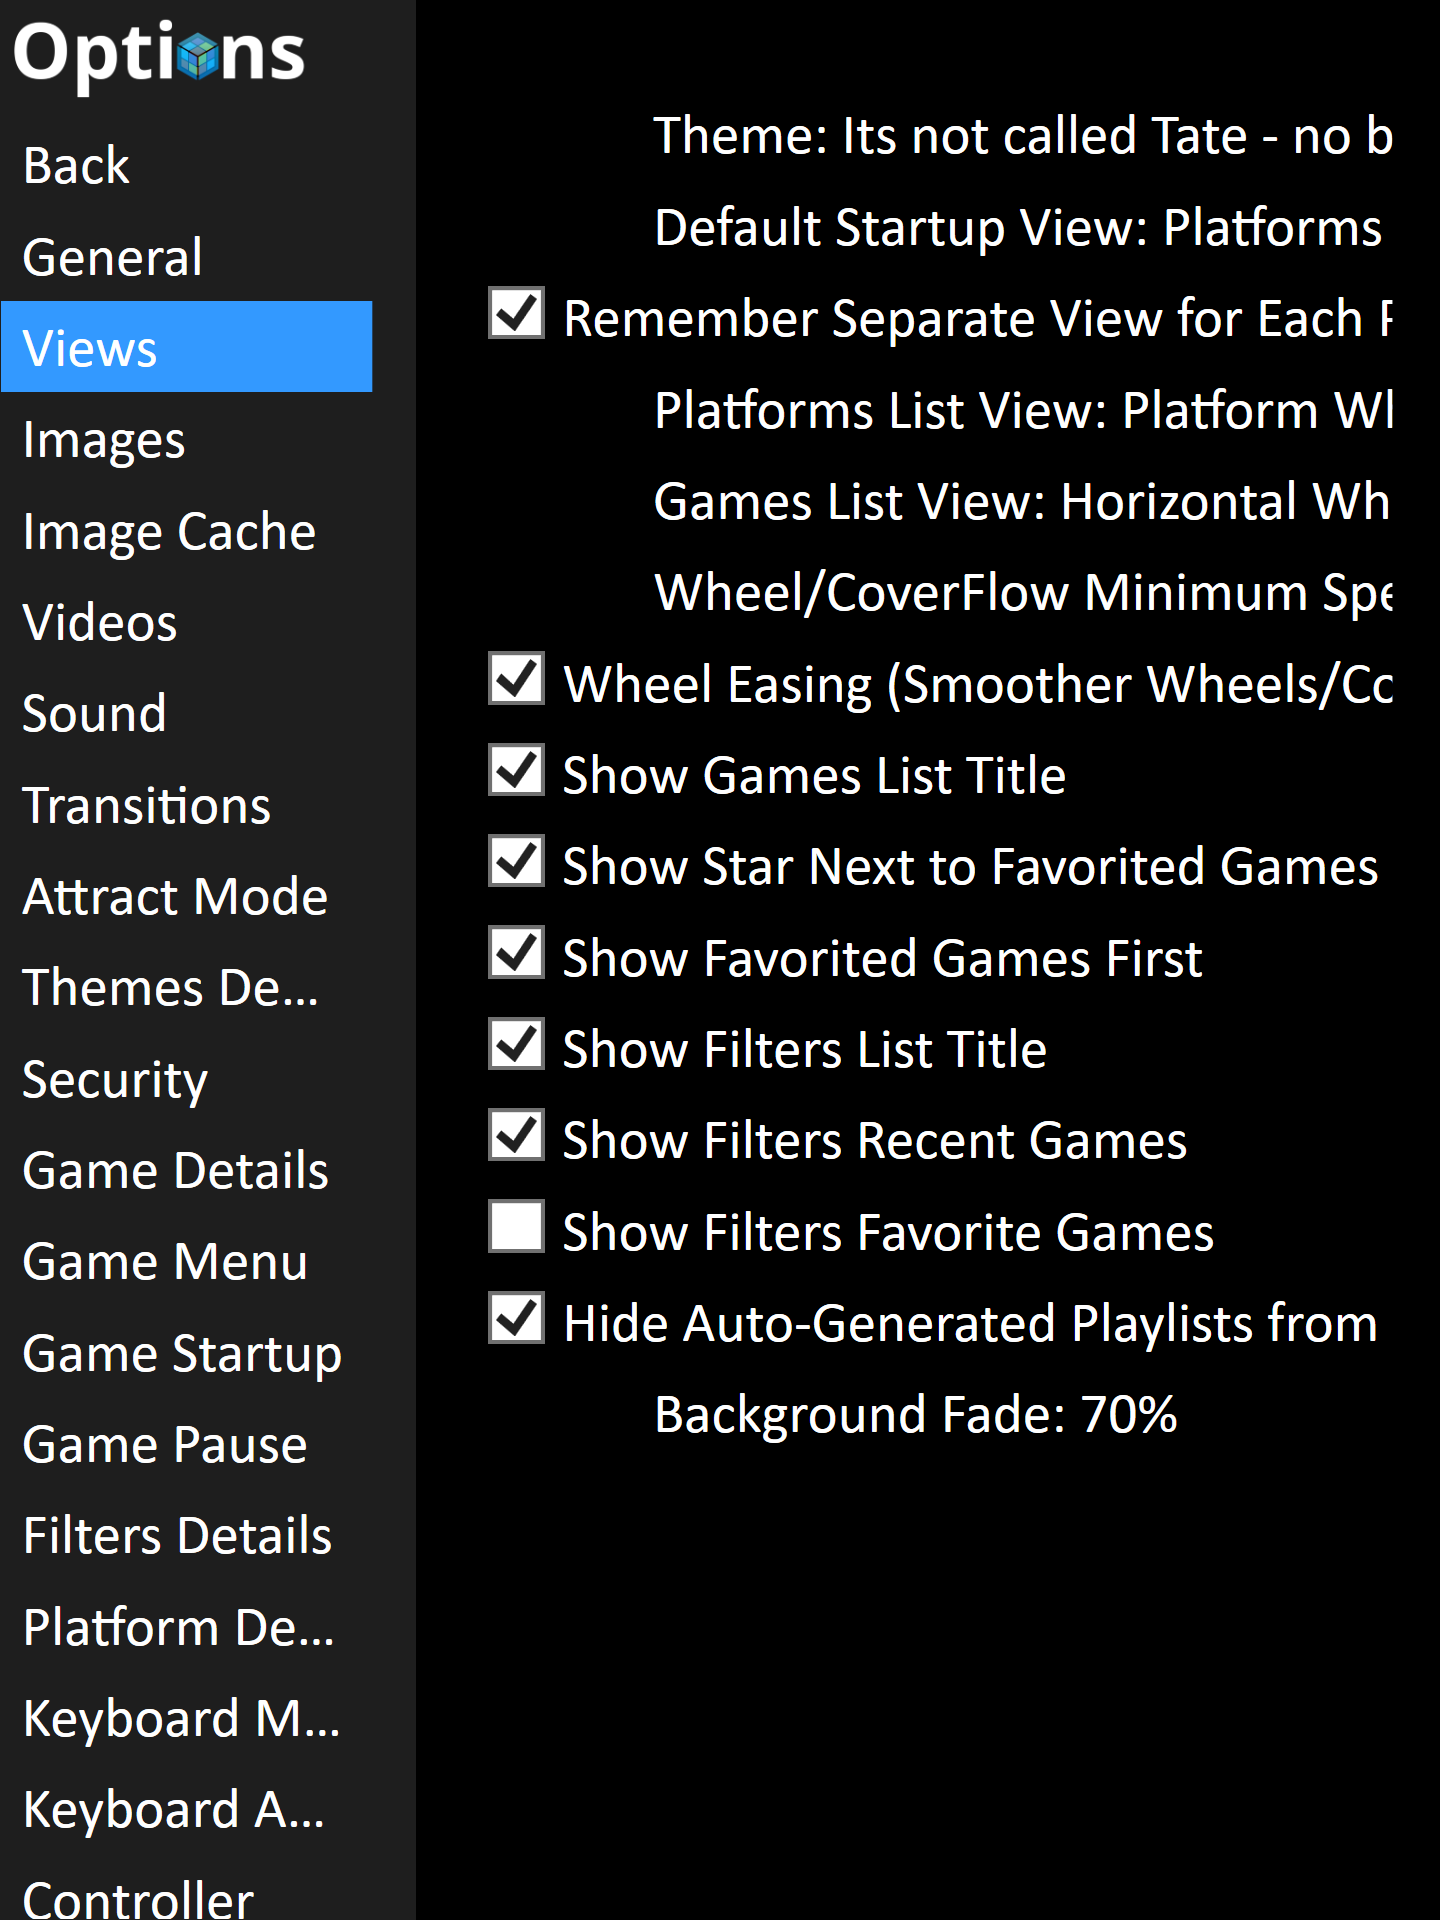The image size is (1440, 1920).
Task: Select the Images options category
Action: click(104, 440)
